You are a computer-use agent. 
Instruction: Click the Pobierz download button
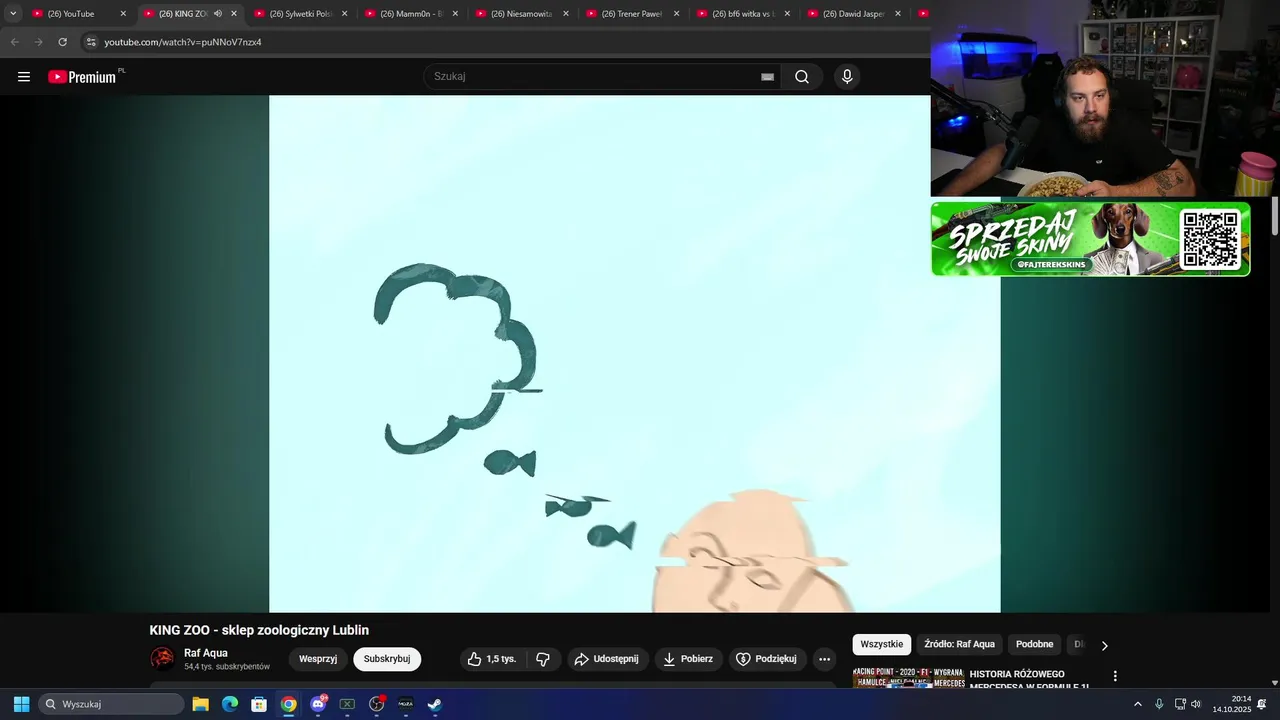(x=688, y=659)
